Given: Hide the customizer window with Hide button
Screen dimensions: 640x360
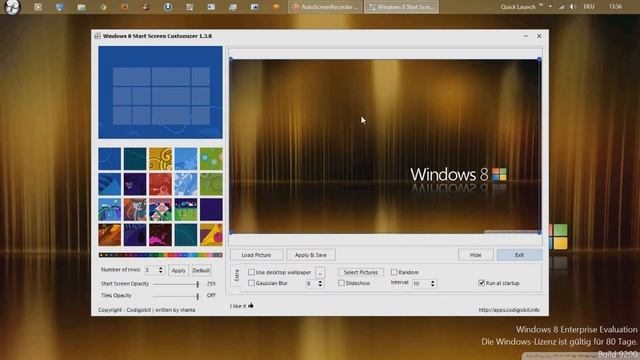Looking at the screenshot, I should [x=476, y=255].
